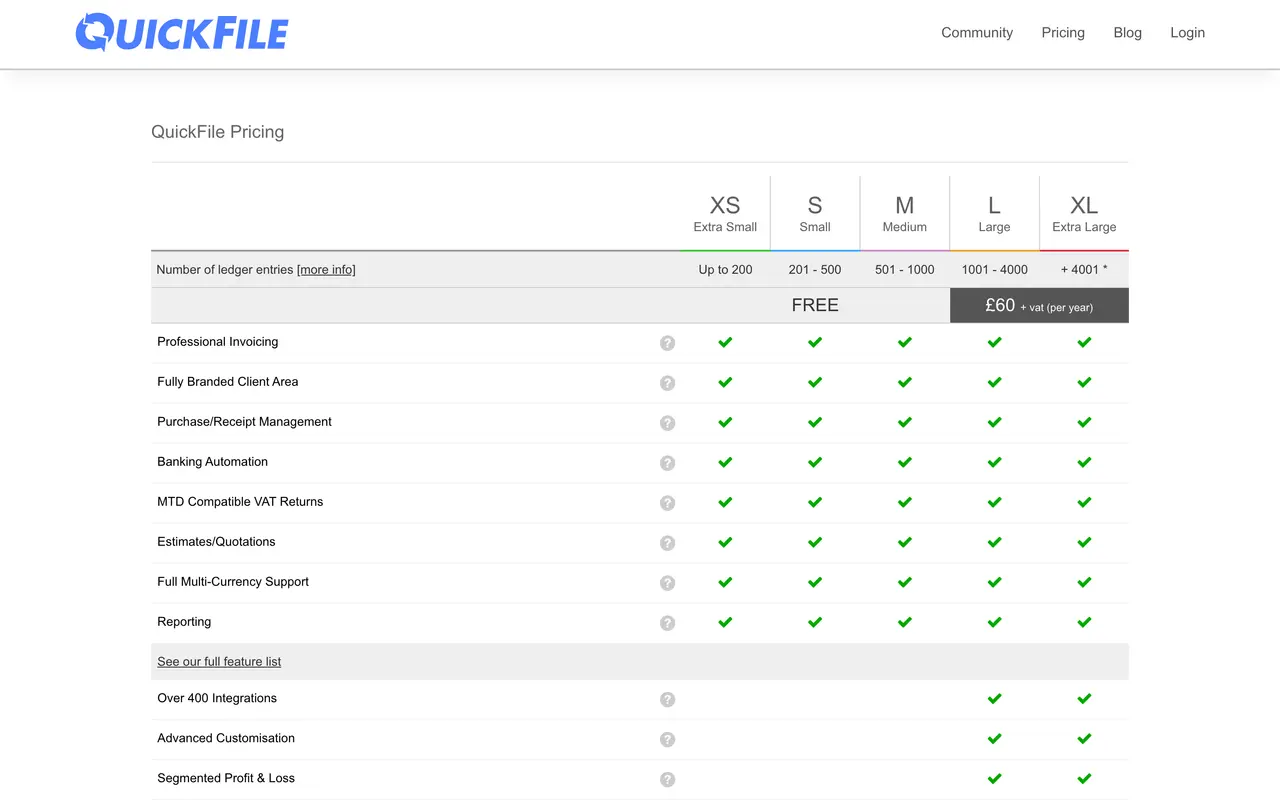Click the '+ 4001 *' ledger cell

click(x=1084, y=269)
